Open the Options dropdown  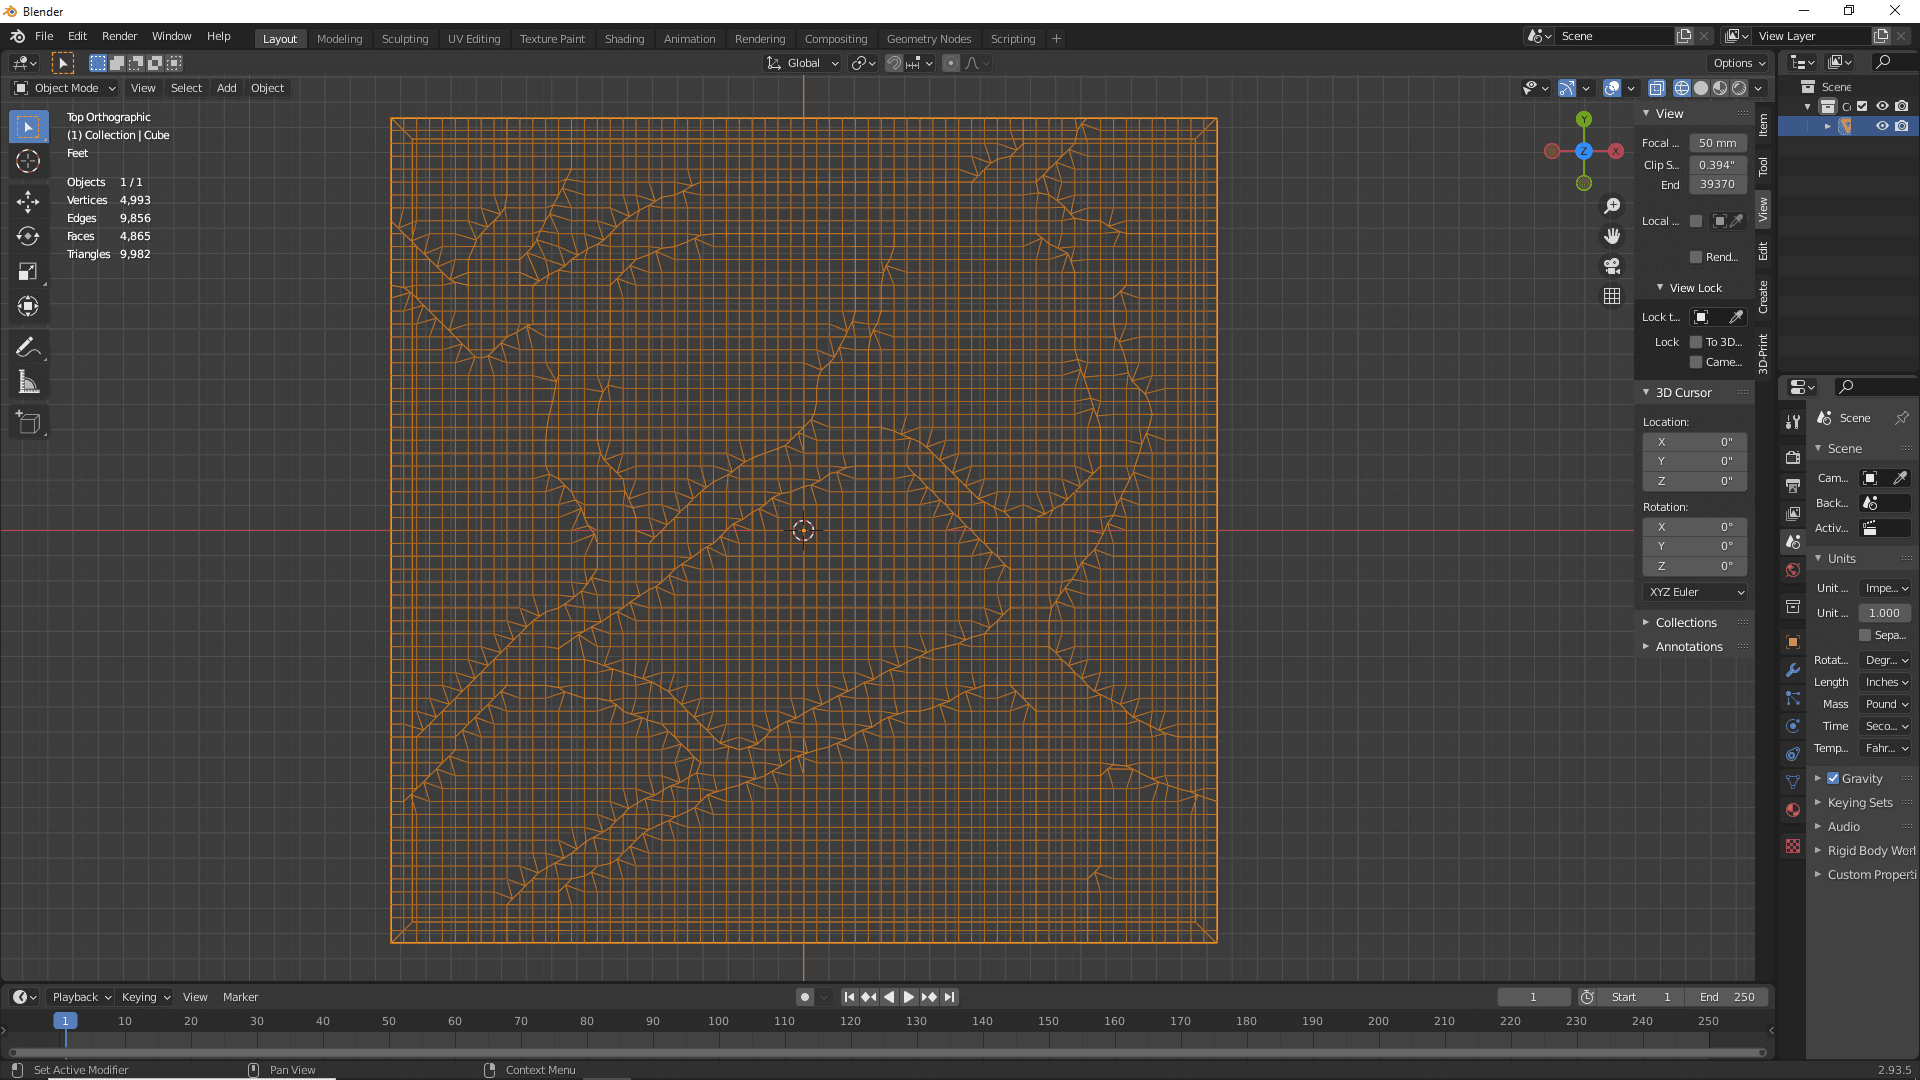[x=1739, y=63]
